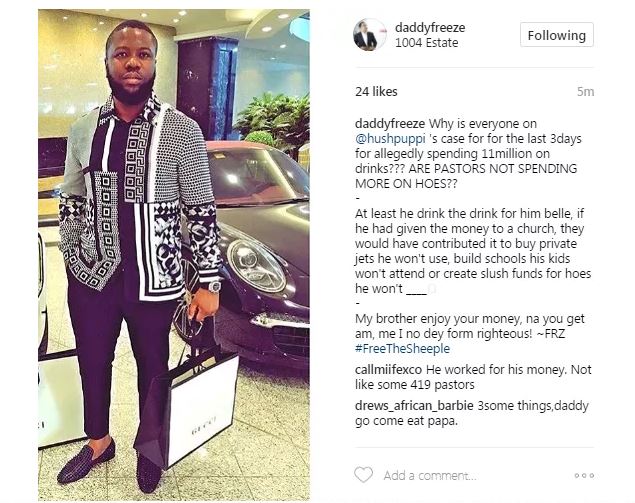
Task: Open commenter drews_african_barbie's profile
Action: [414, 405]
